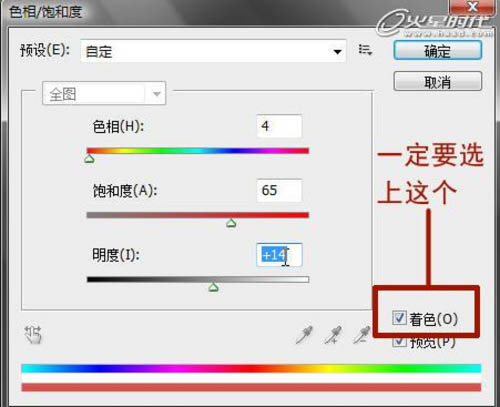This screenshot has width=500, height=407.
Task: Click the 预设(E): label
Action: [45, 51]
